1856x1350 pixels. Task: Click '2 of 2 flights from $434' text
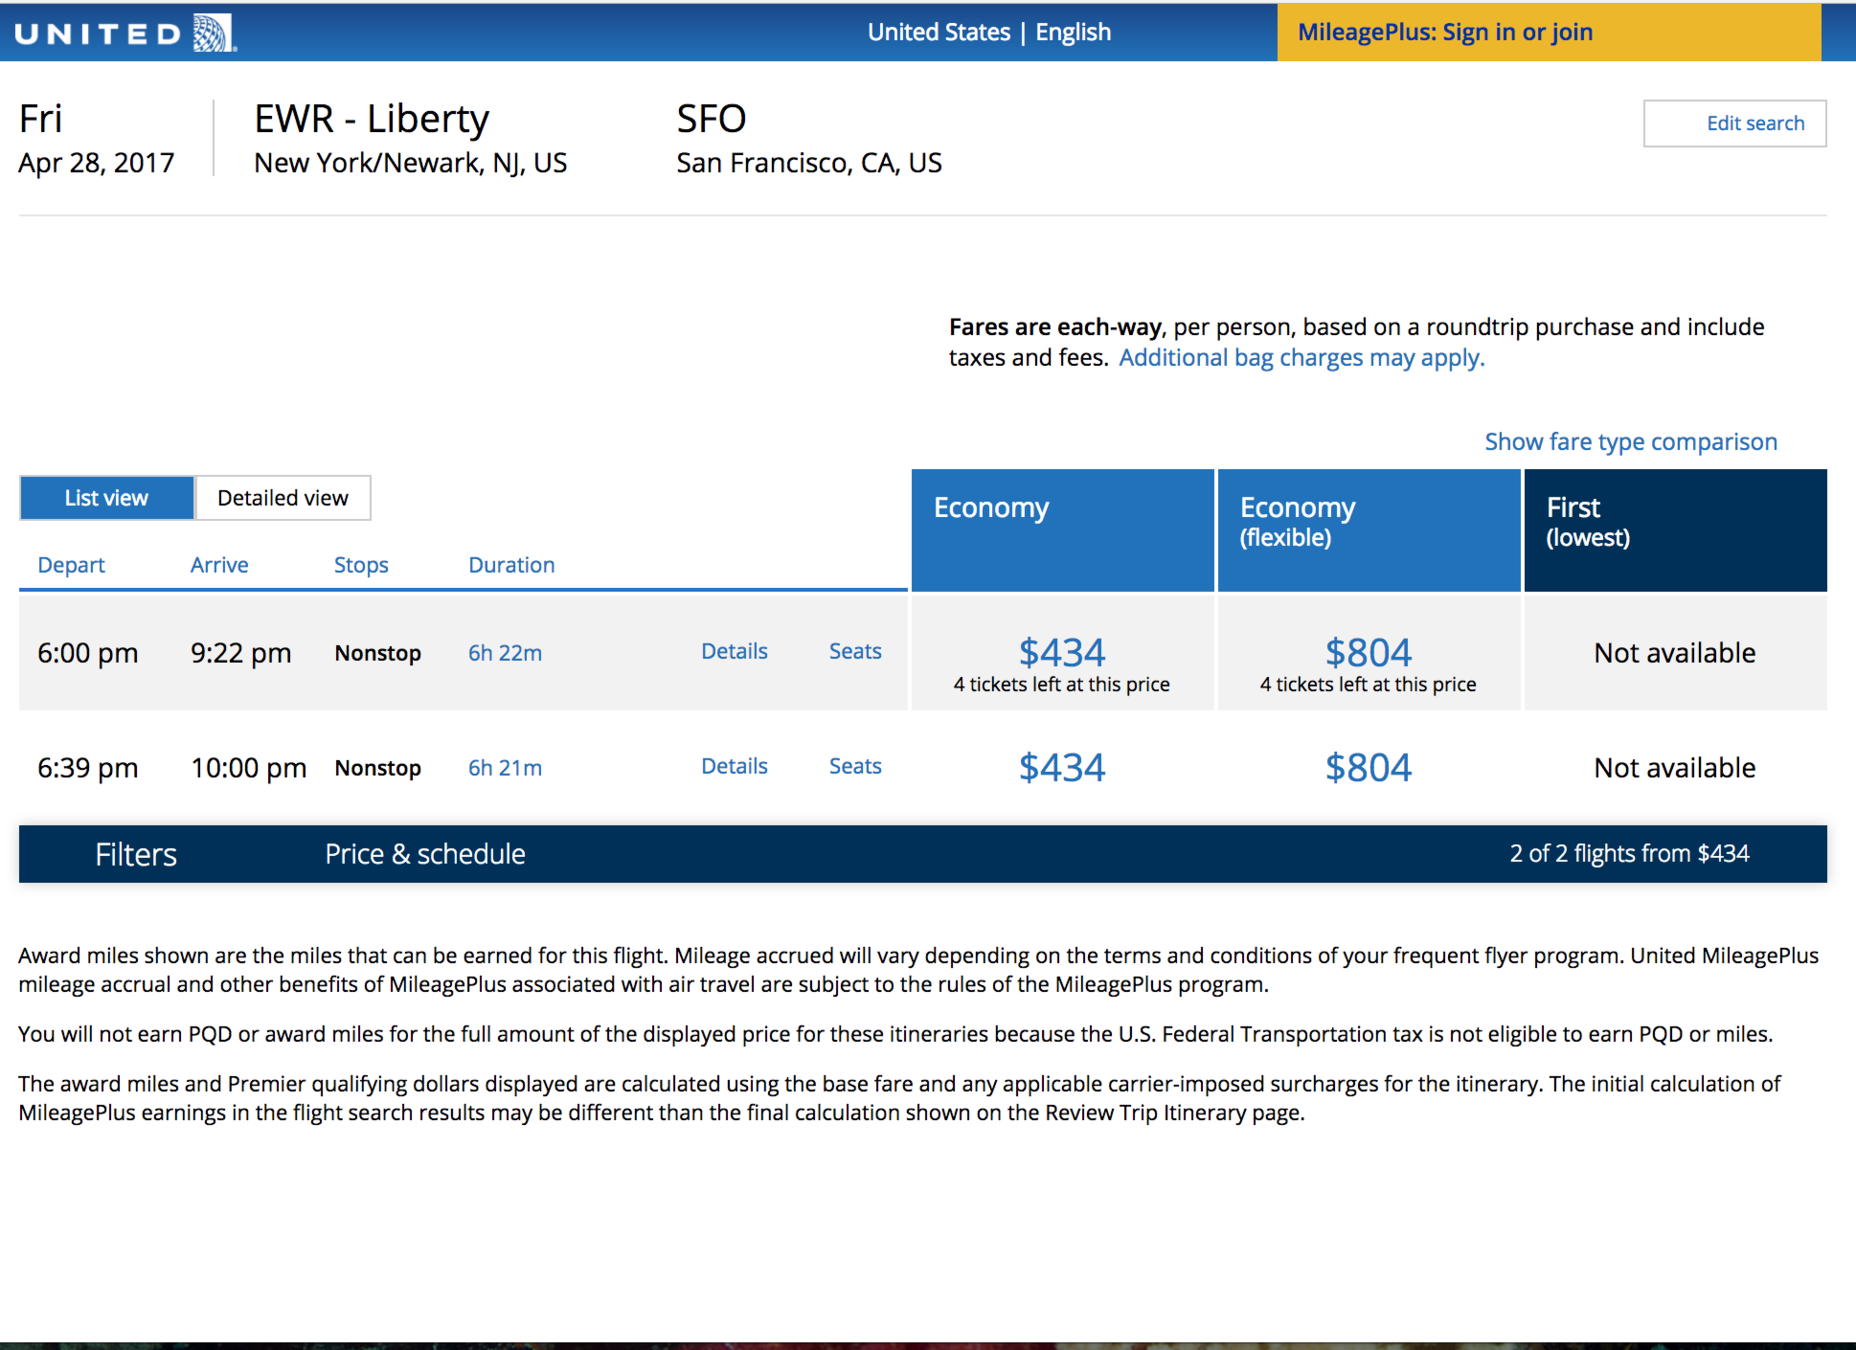[x=1629, y=854]
